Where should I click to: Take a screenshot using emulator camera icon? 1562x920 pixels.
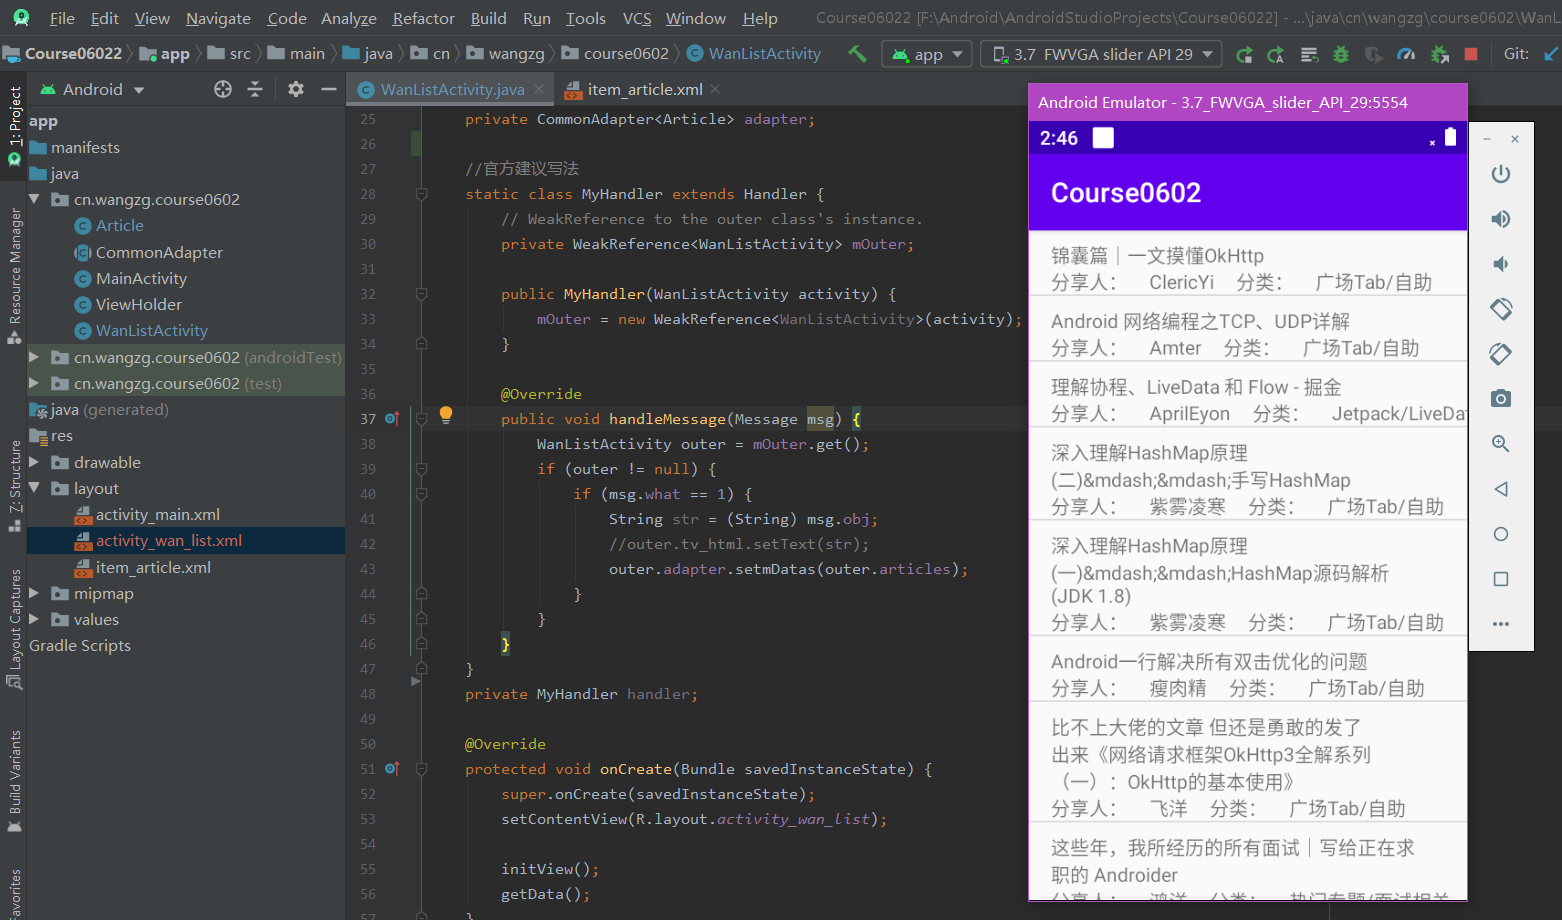click(x=1501, y=398)
